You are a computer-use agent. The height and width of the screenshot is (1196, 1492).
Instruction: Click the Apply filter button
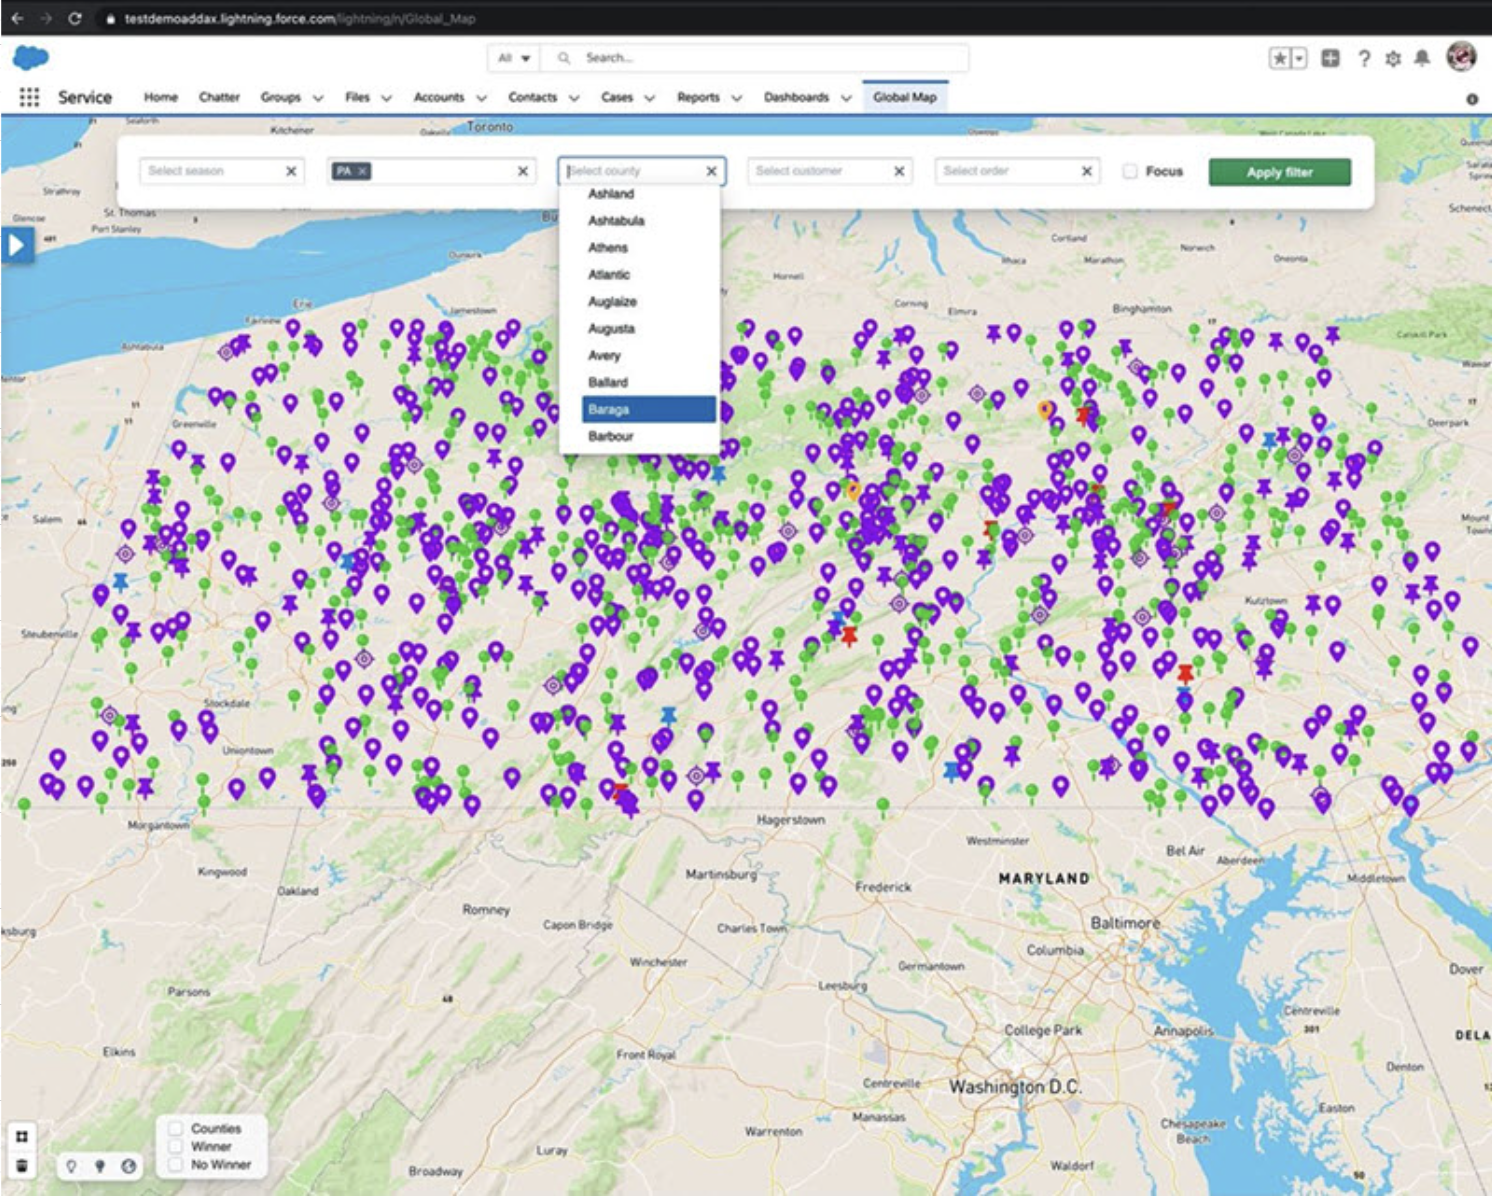pos(1279,172)
